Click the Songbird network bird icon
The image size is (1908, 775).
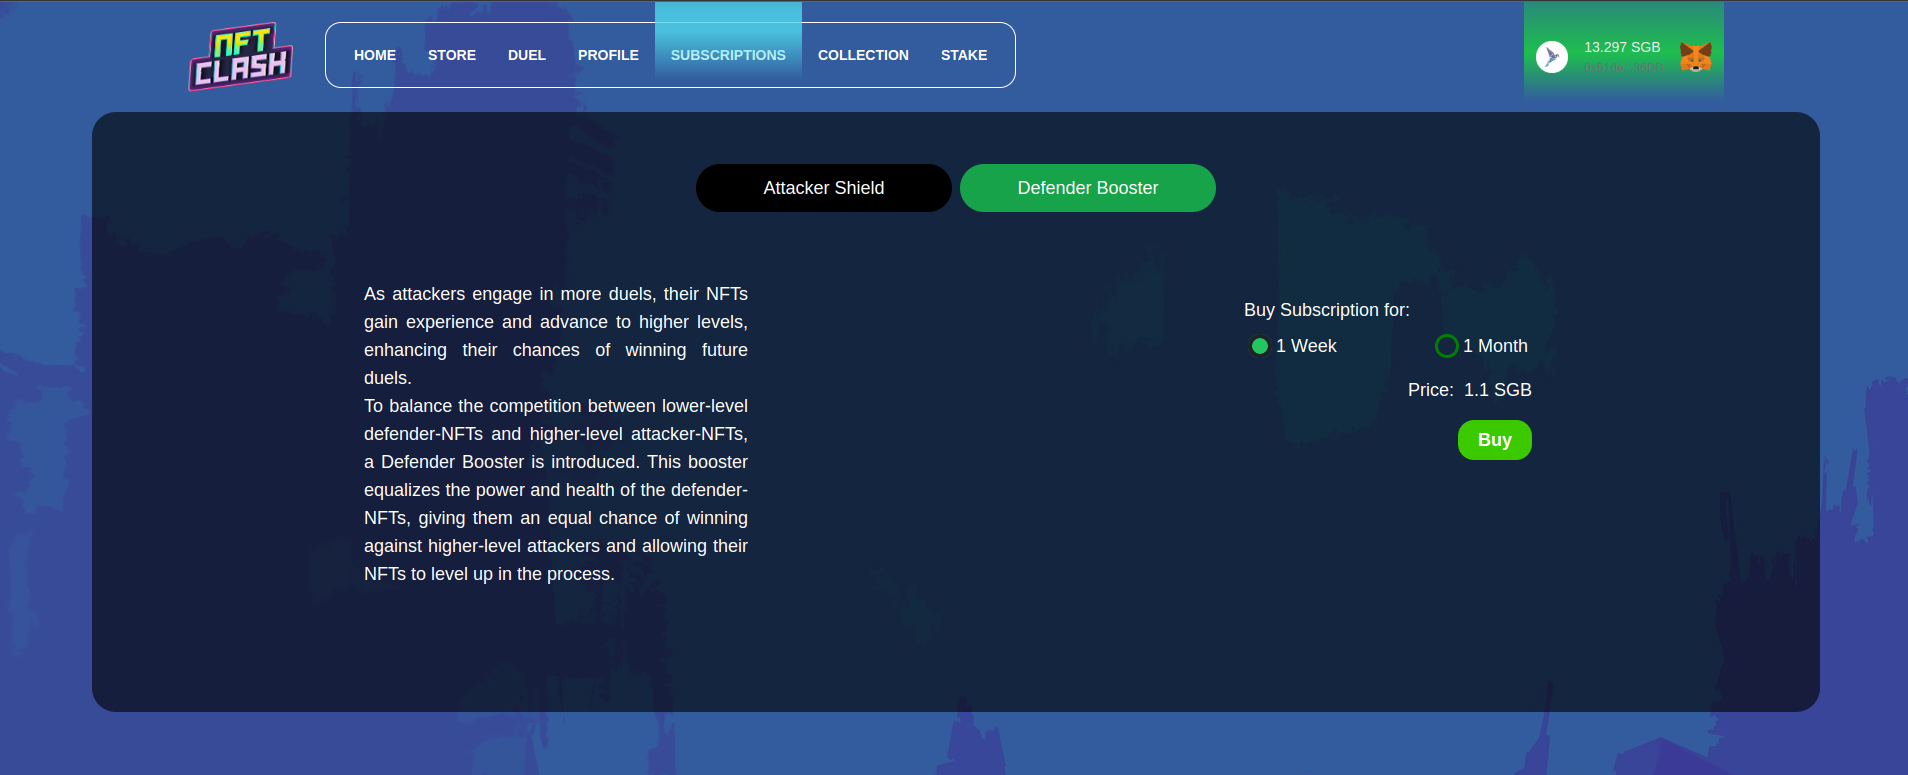click(1551, 56)
